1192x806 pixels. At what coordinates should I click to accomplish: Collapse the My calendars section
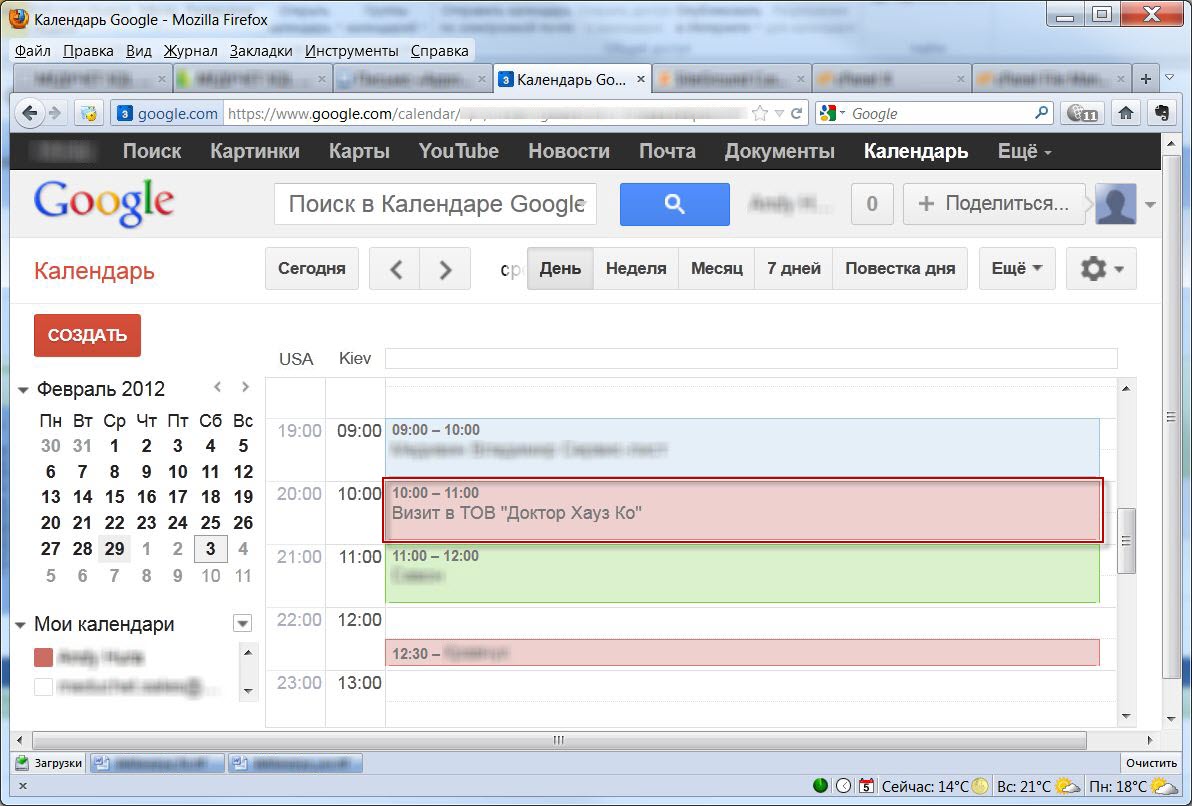(x=21, y=625)
